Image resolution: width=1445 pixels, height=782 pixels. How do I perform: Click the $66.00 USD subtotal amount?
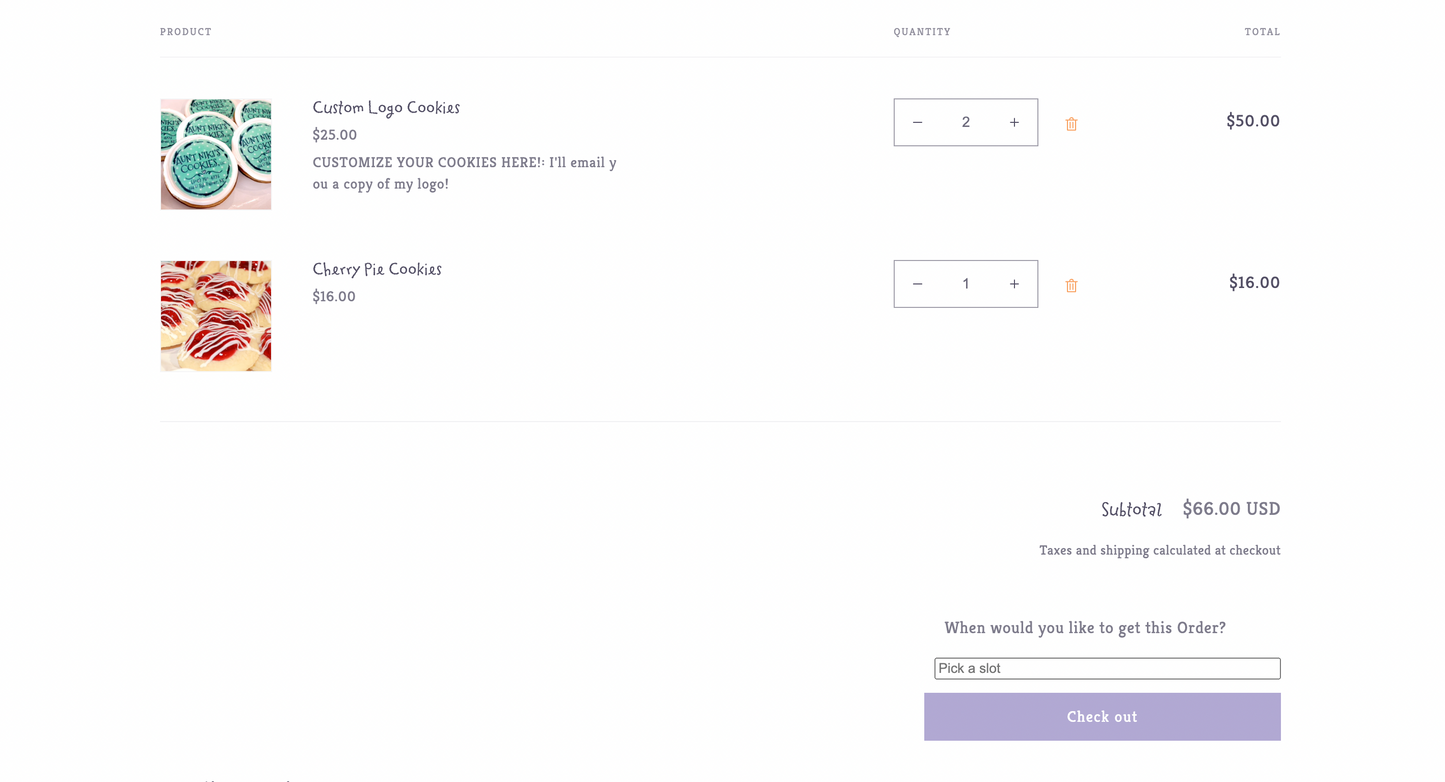1231,508
